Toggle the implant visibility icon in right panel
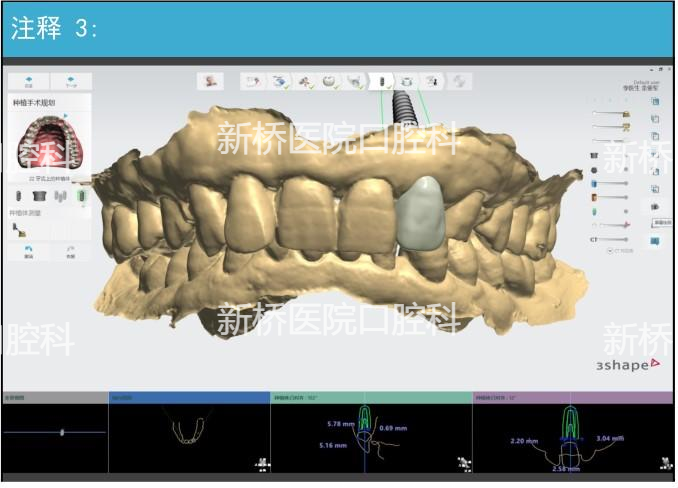This screenshot has width=678, height=488. pos(594,211)
